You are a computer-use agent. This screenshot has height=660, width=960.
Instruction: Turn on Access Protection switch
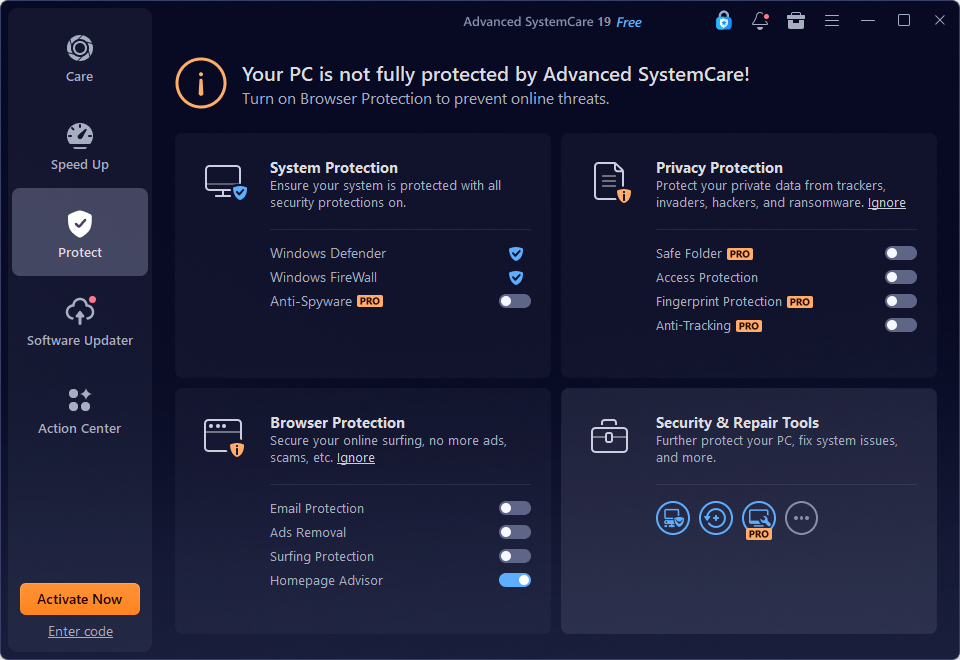pos(901,277)
